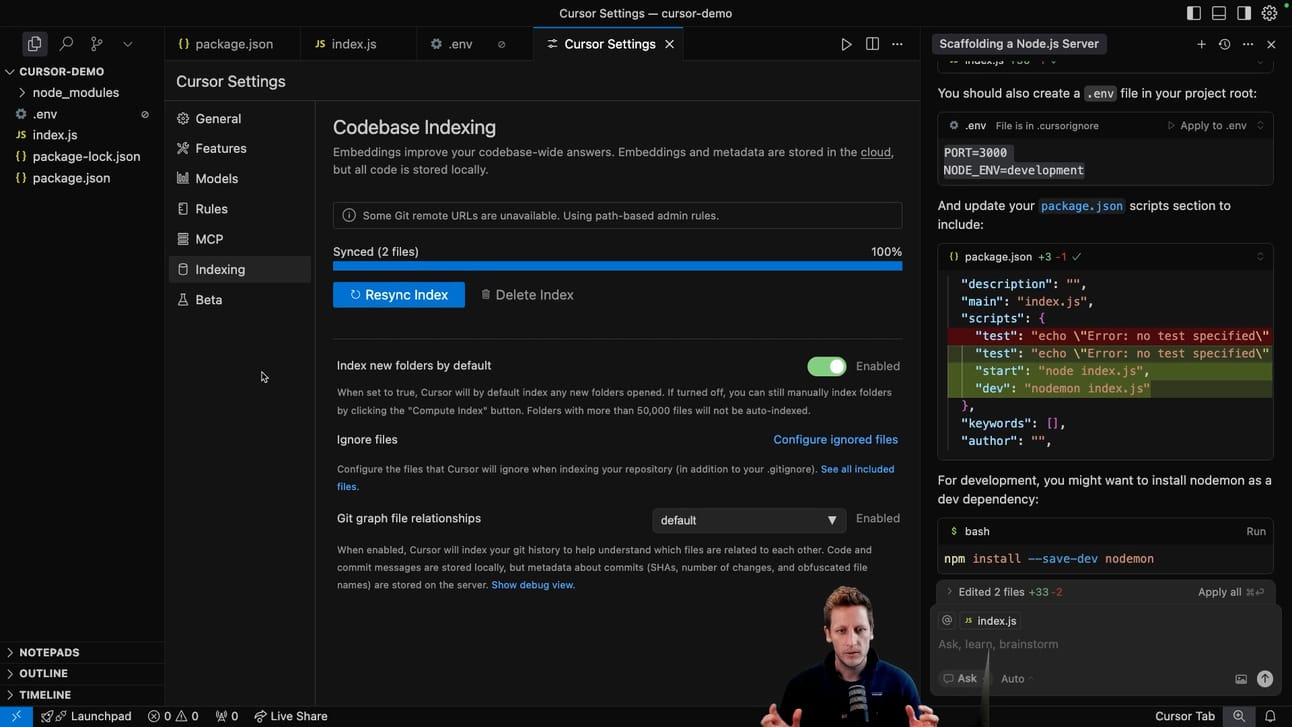Open the Search view icon
Viewport: 1292px width, 727px height.
tap(66, 44)
